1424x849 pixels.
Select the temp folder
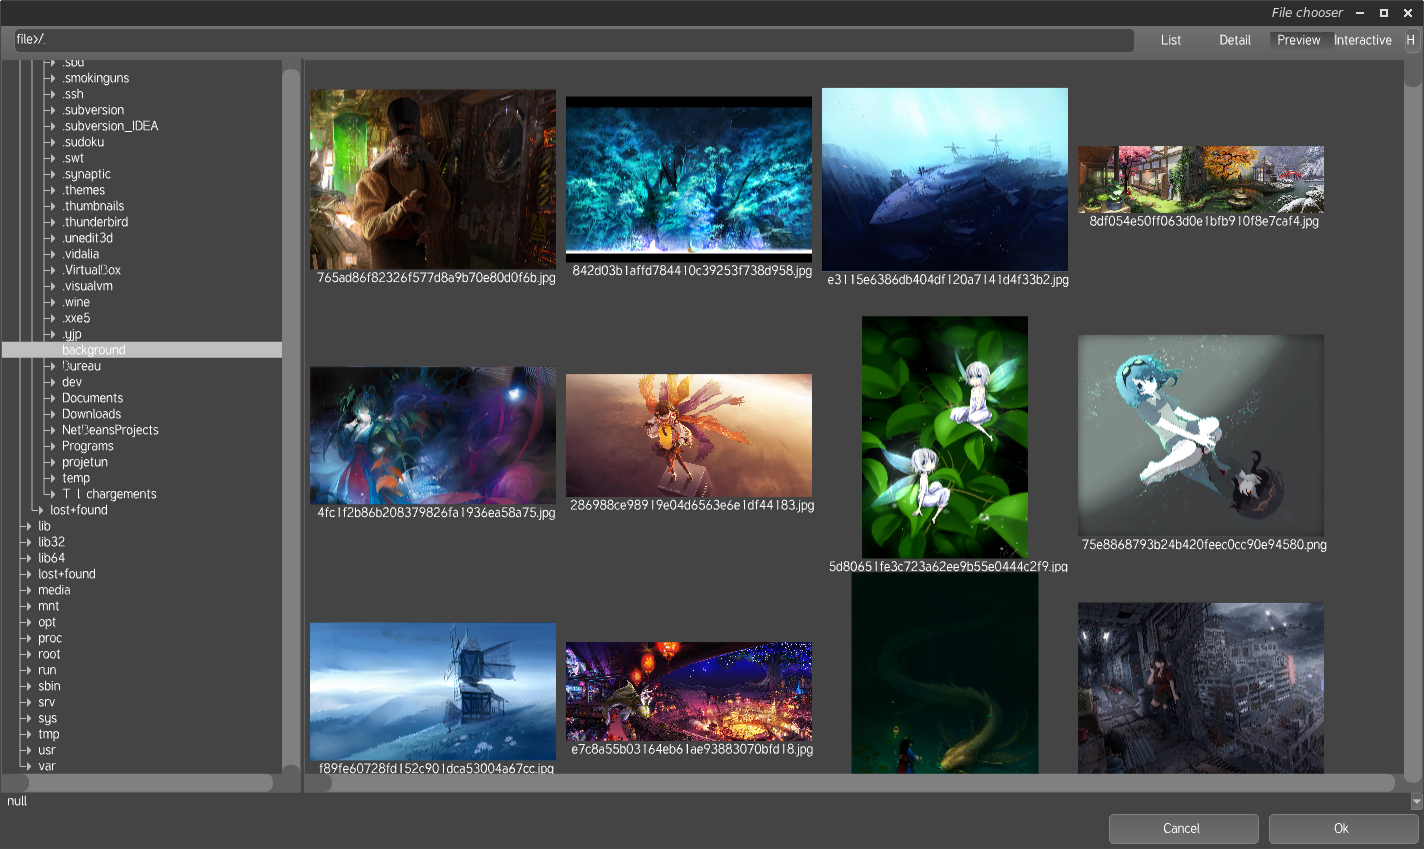click(76, 478)
